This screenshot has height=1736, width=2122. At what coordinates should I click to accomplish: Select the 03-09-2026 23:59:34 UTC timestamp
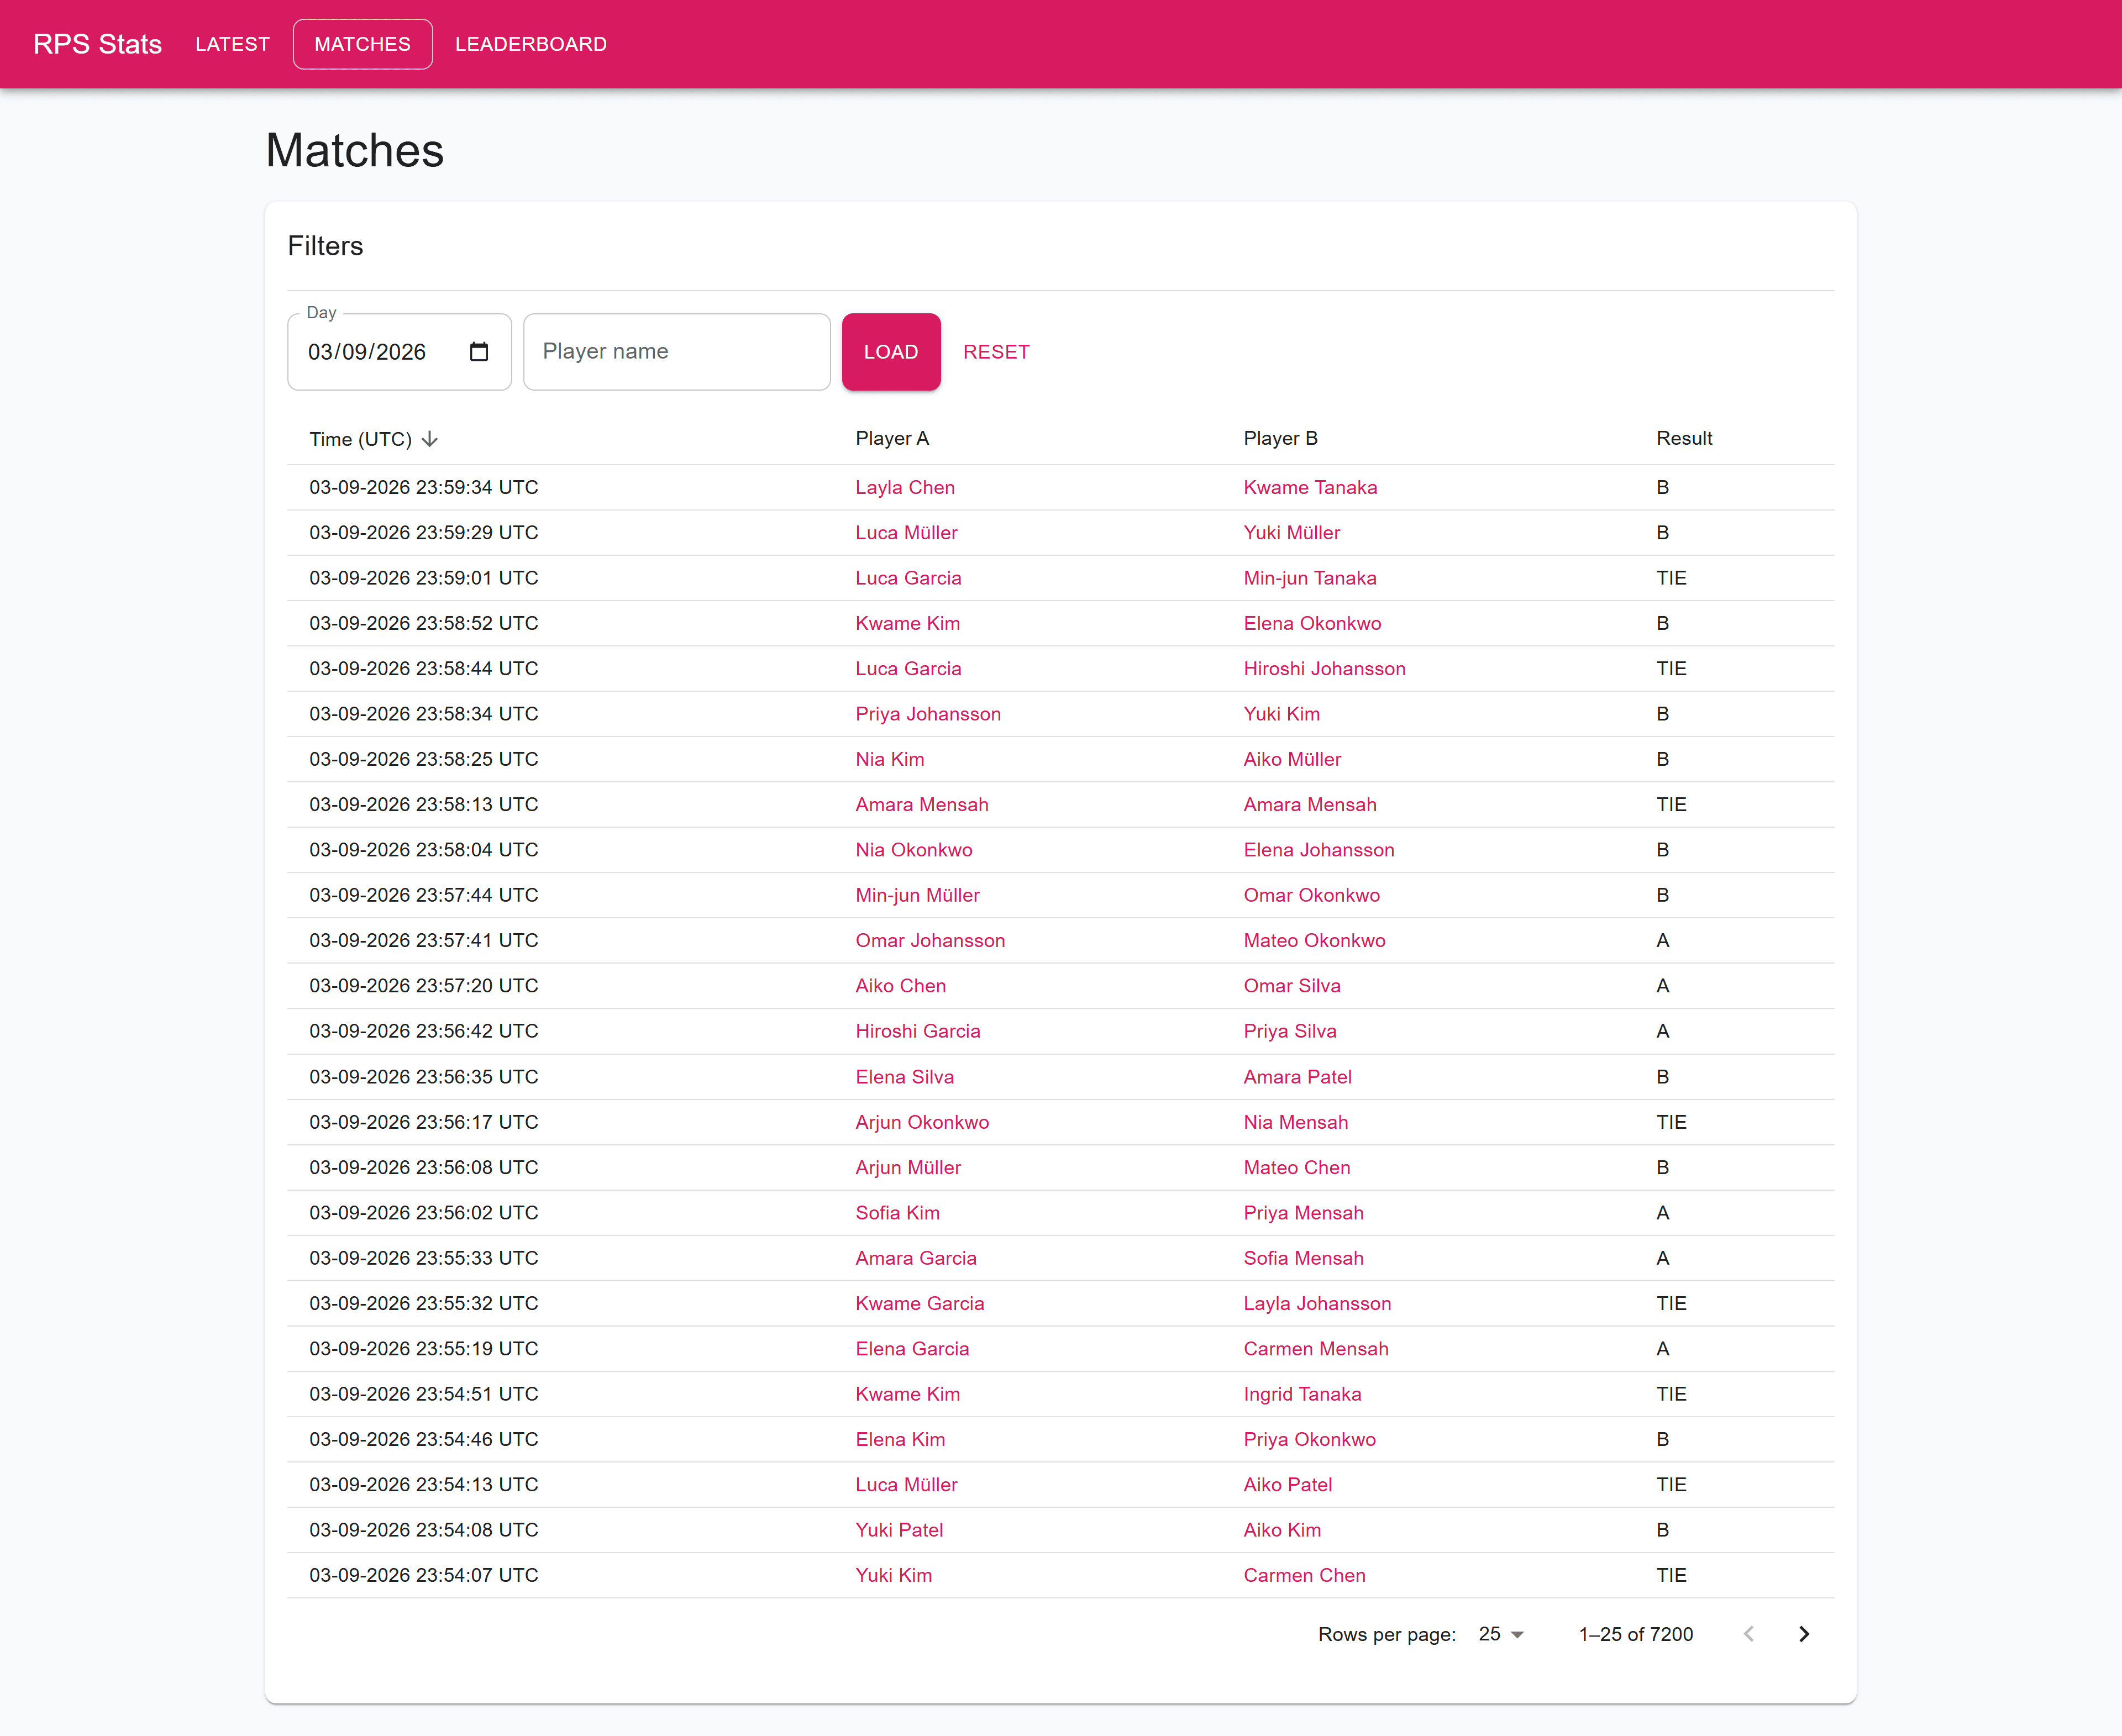(424, 488)
